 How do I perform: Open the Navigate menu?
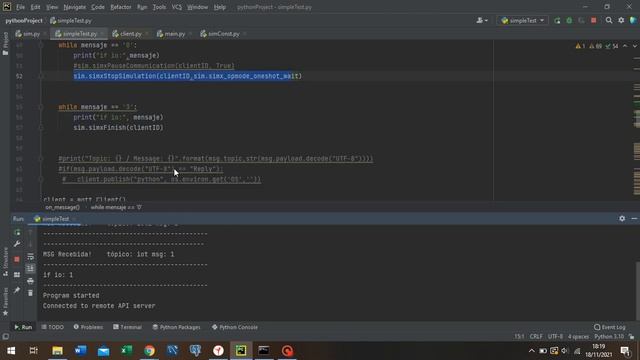[x=75, y=7]
